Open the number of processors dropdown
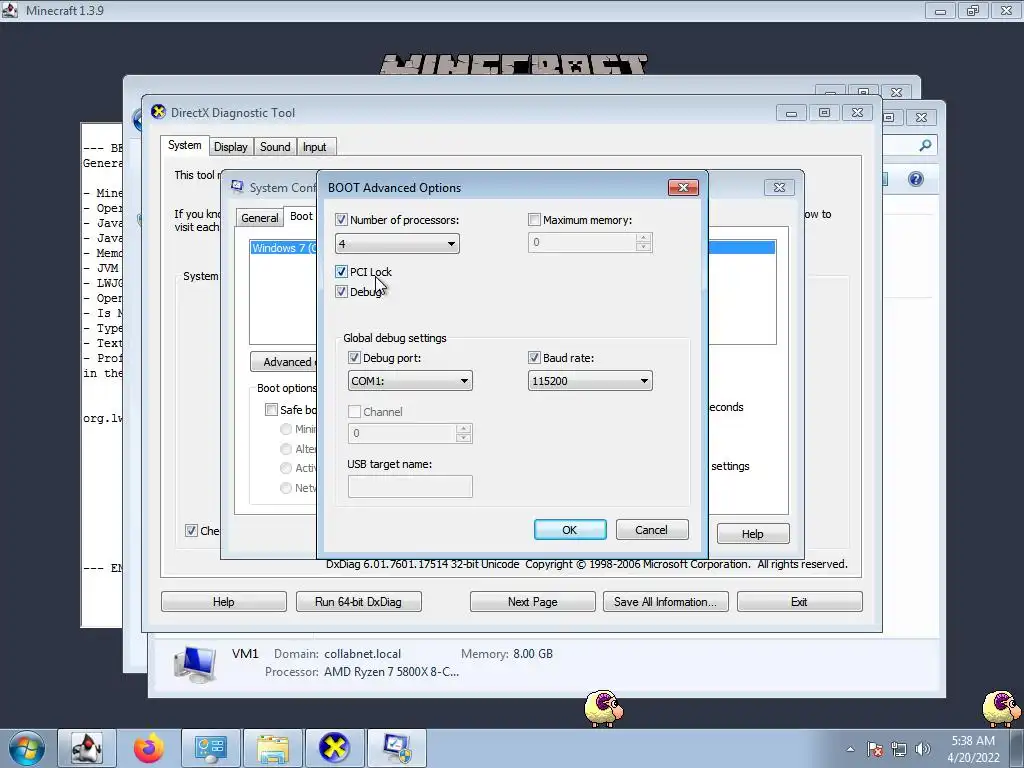This screenshot has width=1024, height=768. point(397,244)
